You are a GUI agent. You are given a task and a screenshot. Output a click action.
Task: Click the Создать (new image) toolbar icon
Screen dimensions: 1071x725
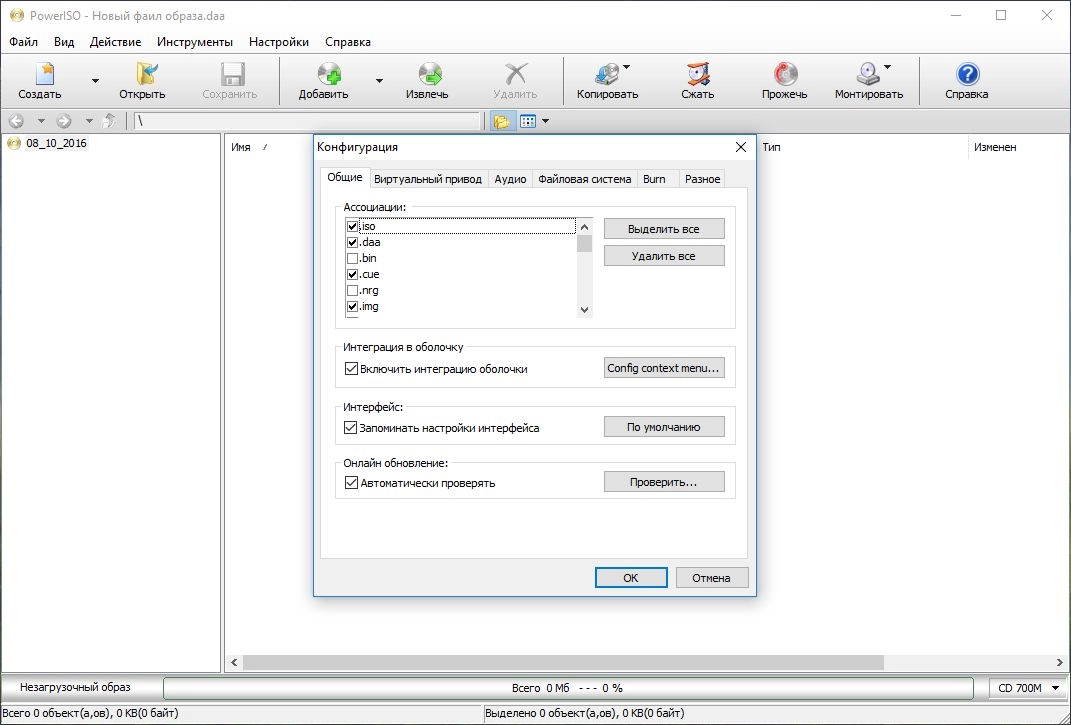44,74
